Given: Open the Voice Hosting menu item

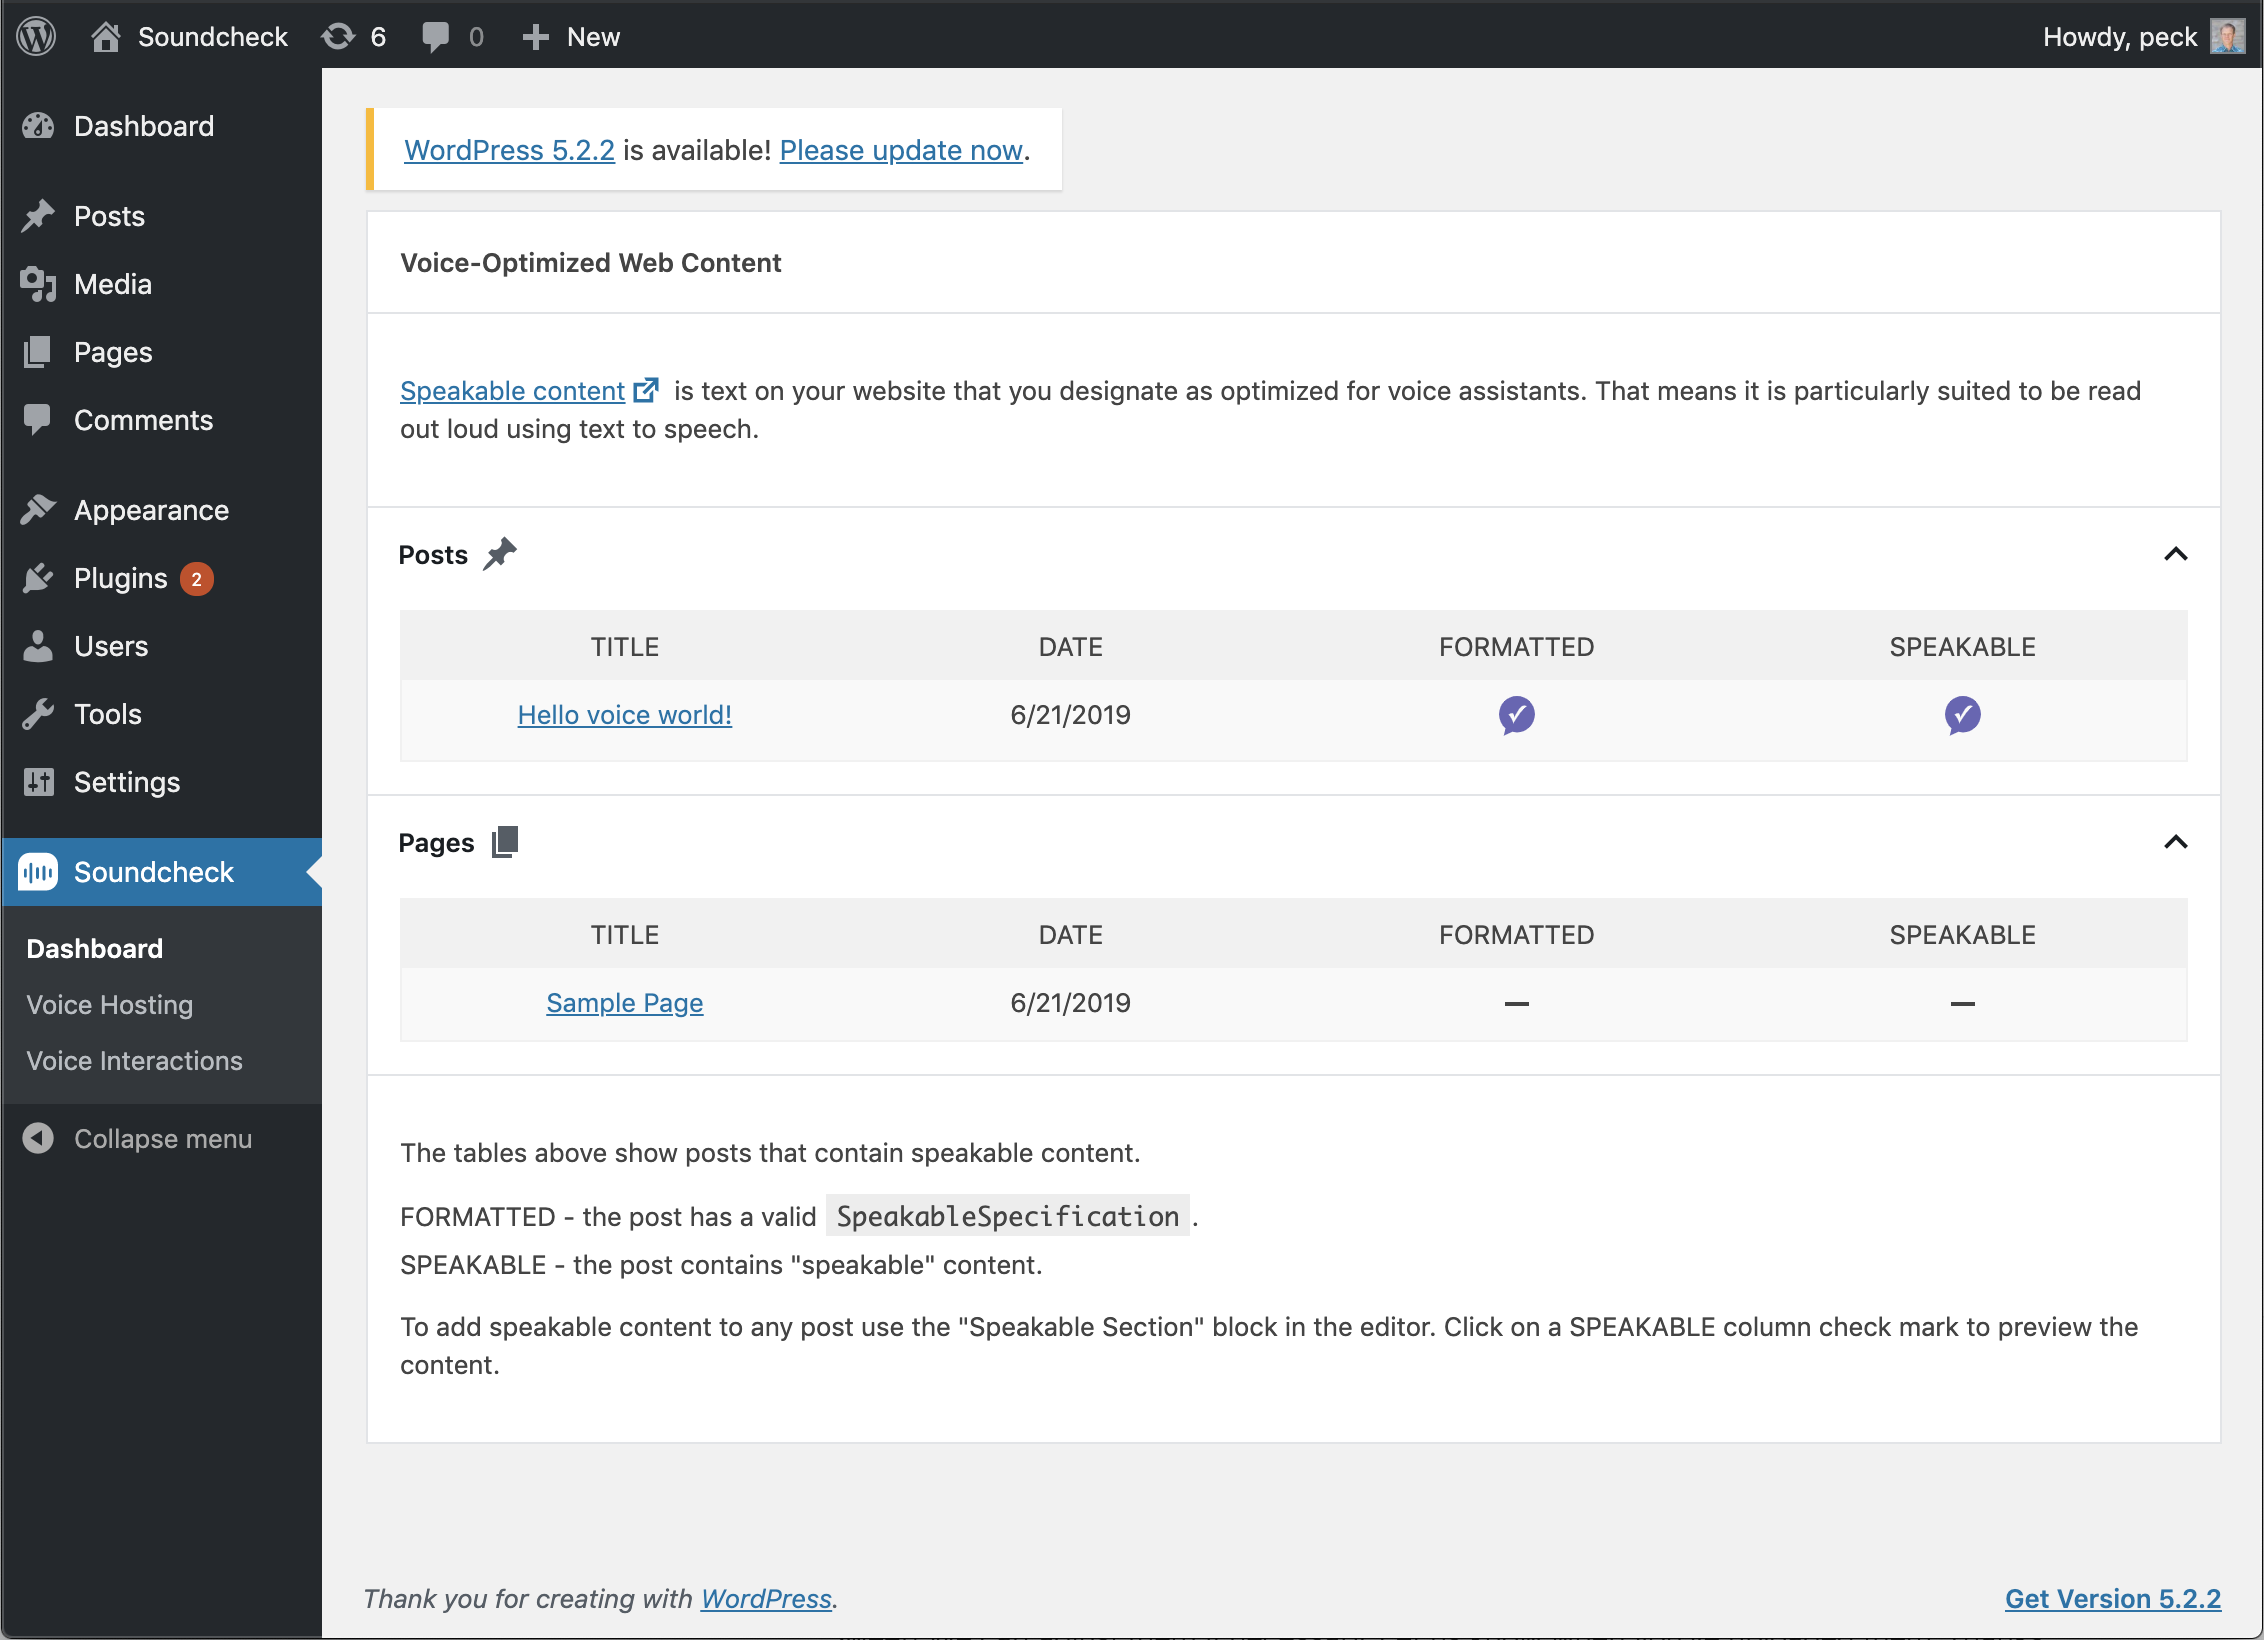Looking at the screenshot, I should click(109, 1004).
